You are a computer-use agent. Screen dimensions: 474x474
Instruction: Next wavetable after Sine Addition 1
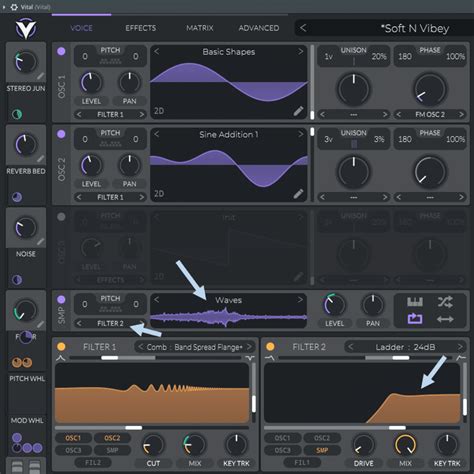click(301, 134)
